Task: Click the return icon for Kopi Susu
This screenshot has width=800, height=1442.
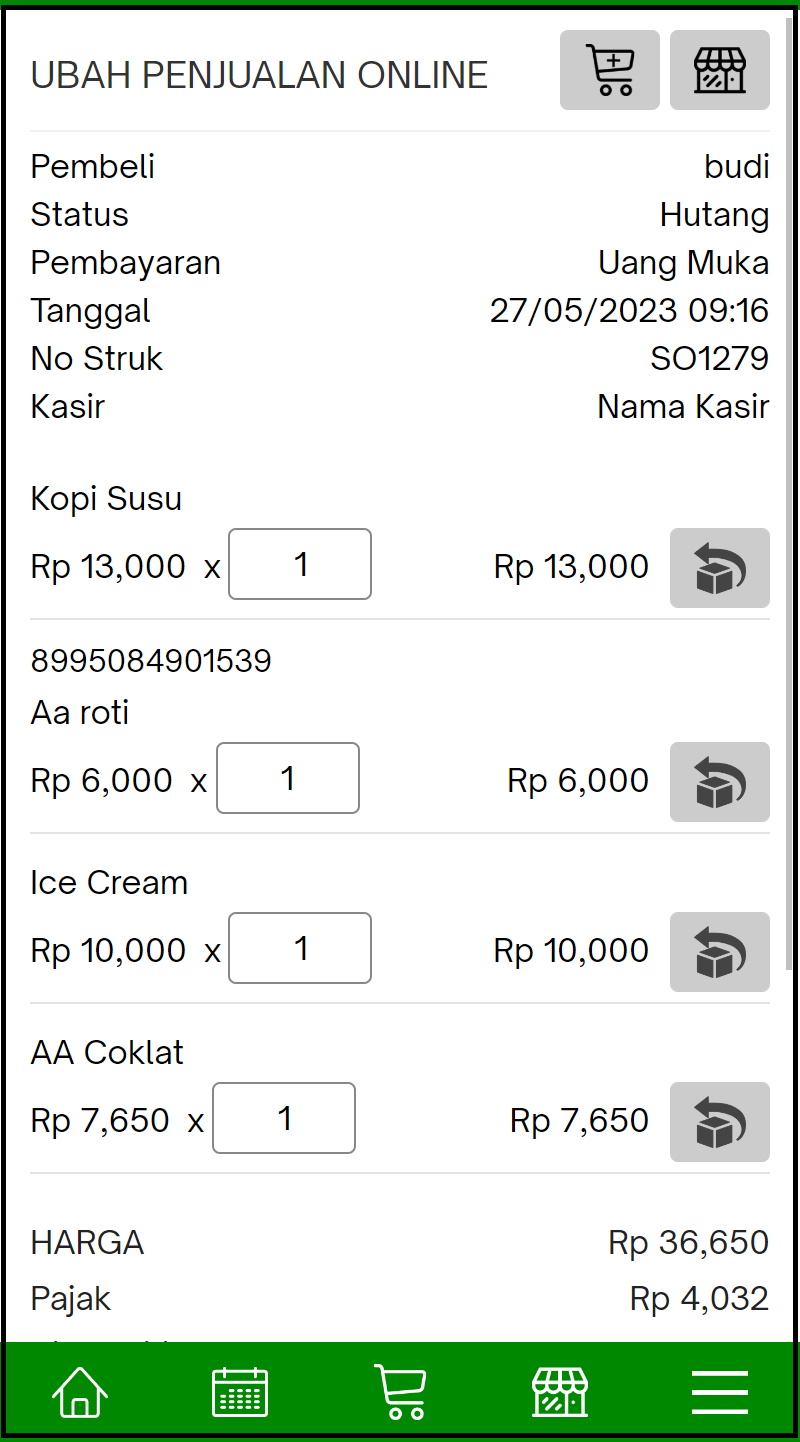Action: (719, 568)
